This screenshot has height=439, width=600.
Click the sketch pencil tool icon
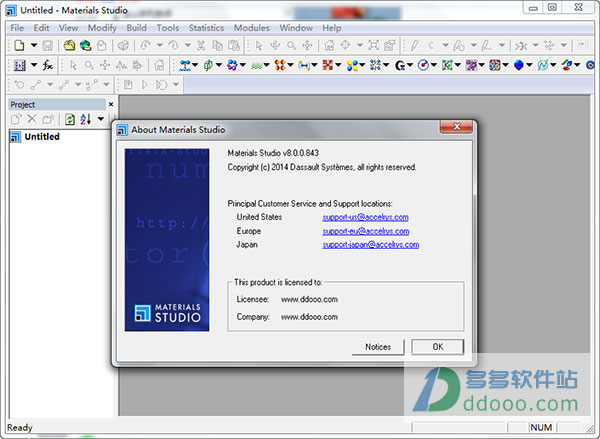pyautogui.click(x=414, y=46)
